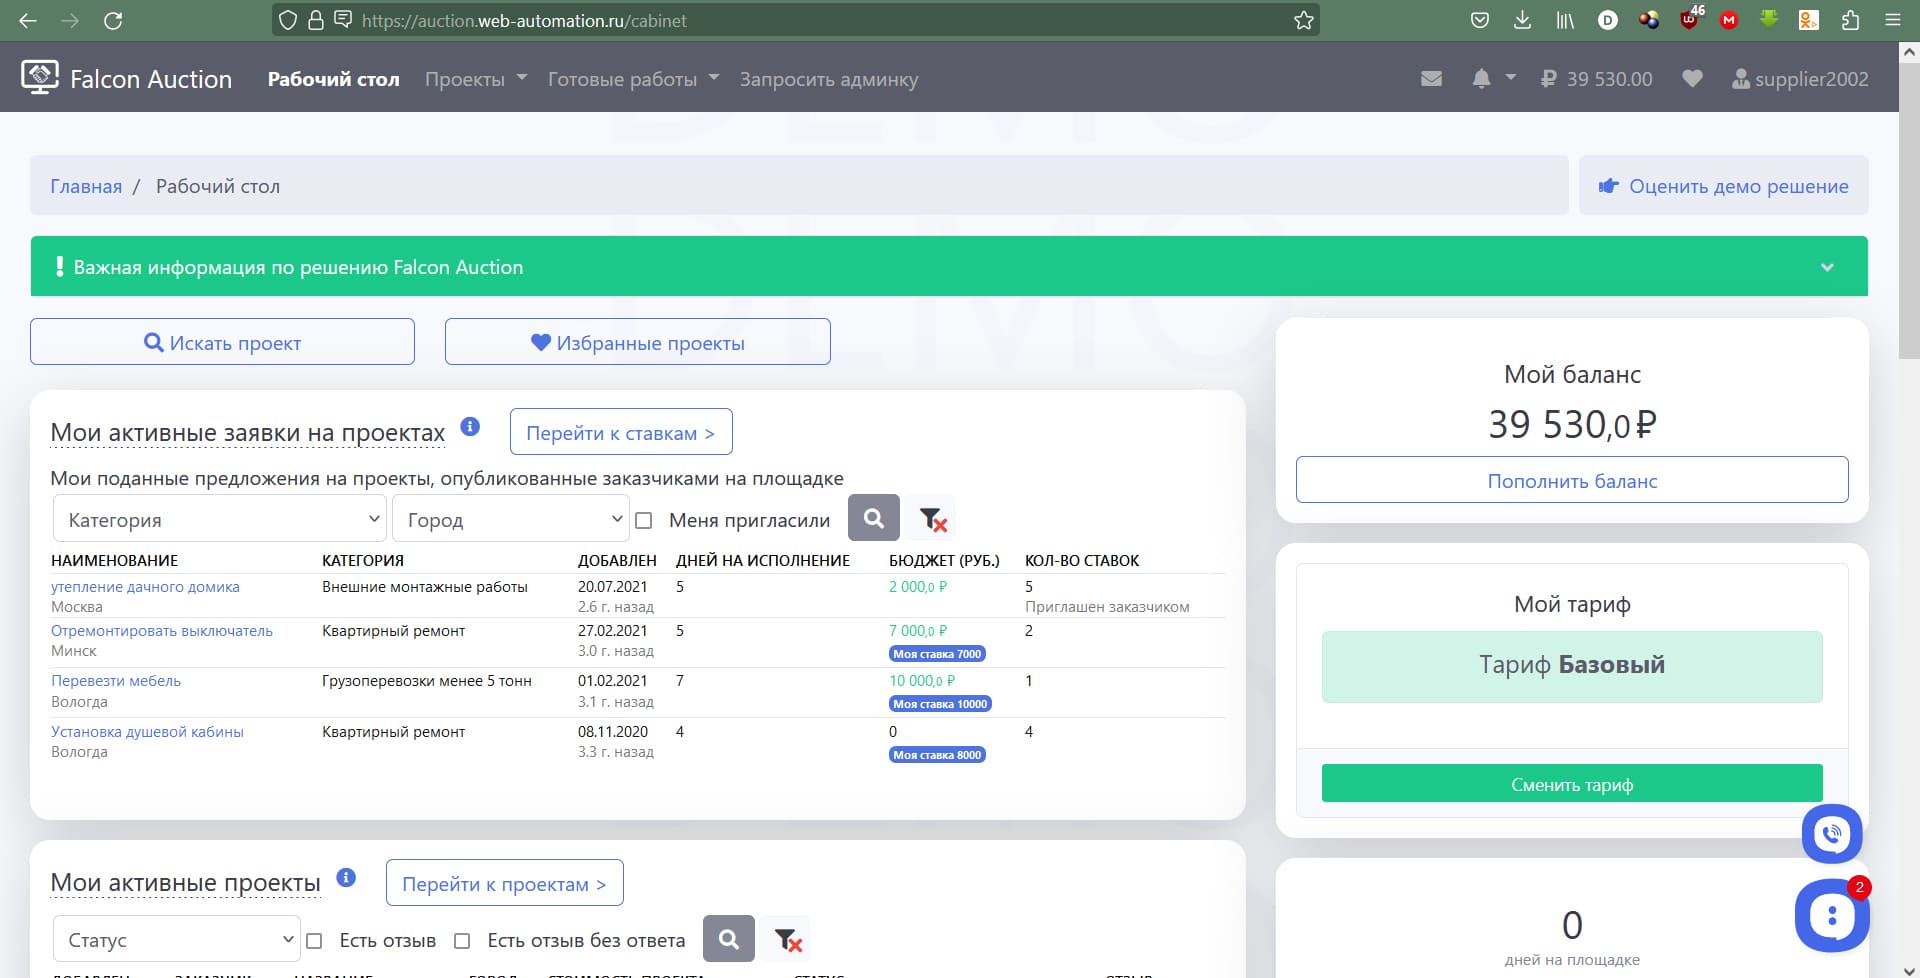
Task: Open the 'утепление дачного домика' project link
Action: 145,587
